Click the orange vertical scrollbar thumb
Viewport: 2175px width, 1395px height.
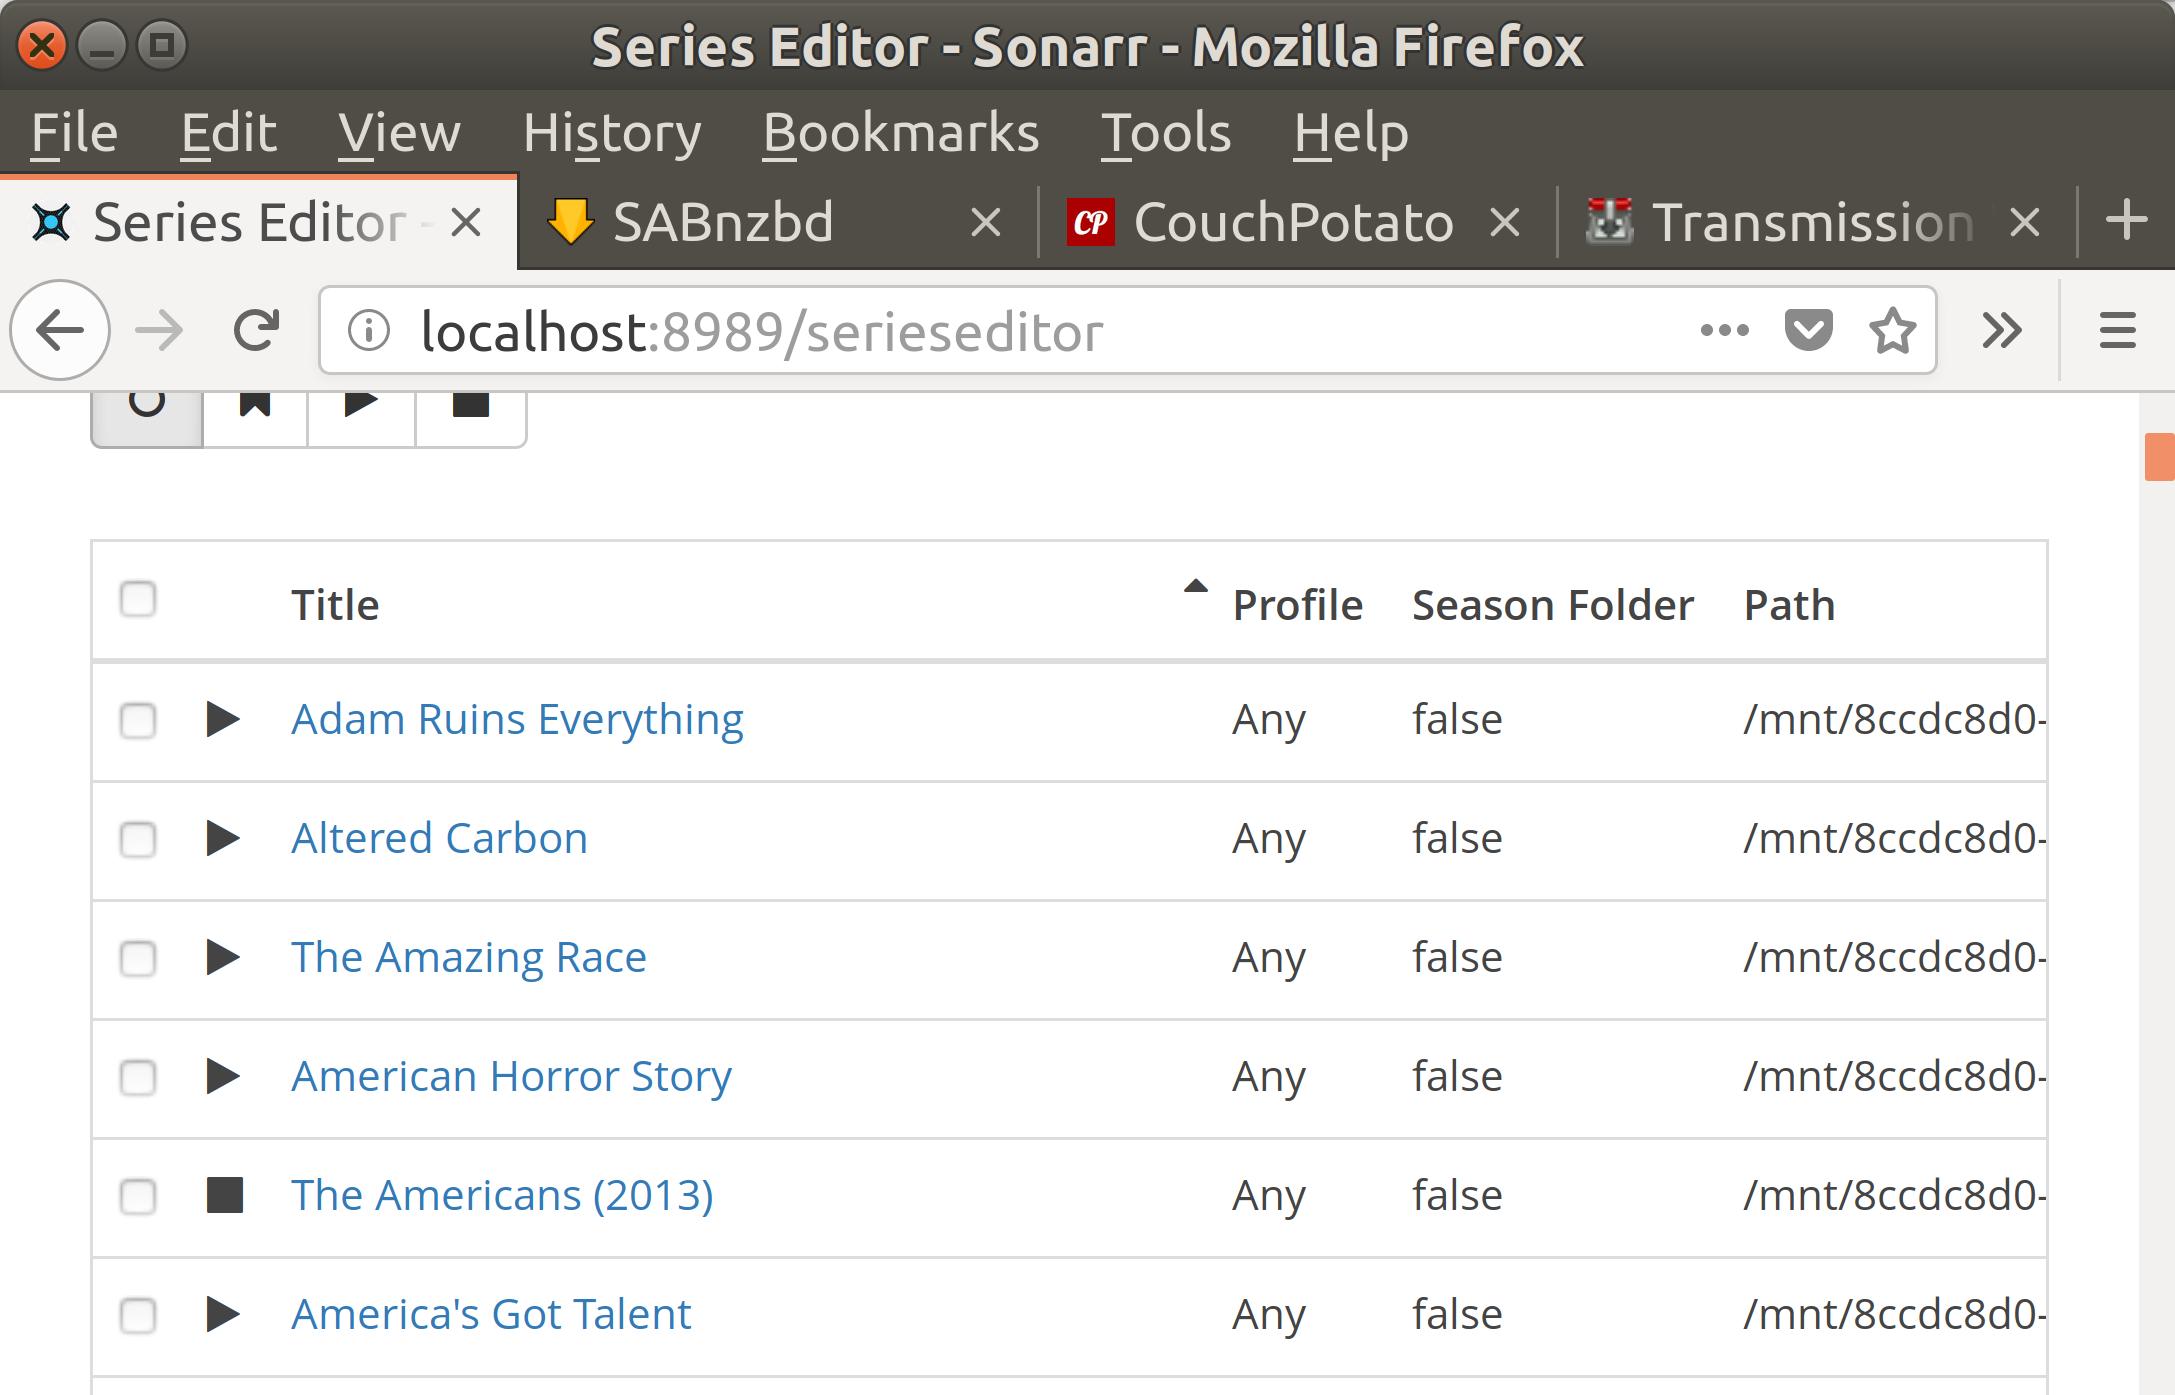[x=2159, y=457]
